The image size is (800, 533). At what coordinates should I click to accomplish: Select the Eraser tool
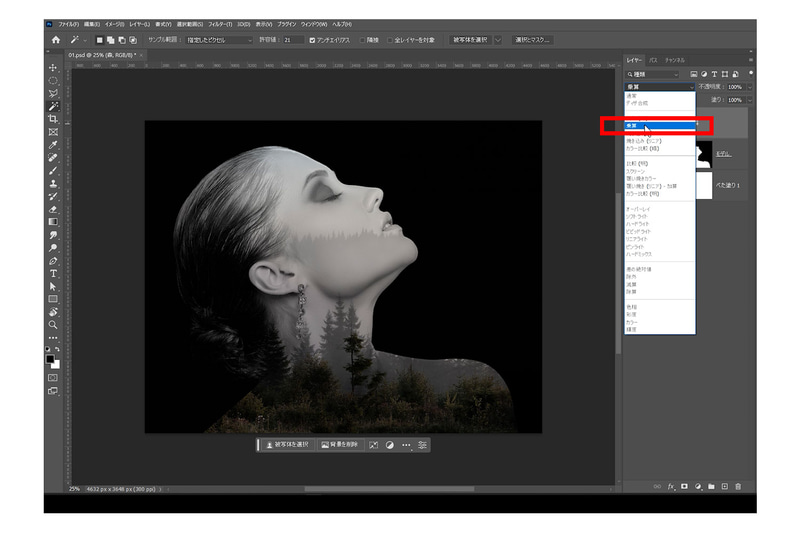pyautogui.click(x=53, y=209)
